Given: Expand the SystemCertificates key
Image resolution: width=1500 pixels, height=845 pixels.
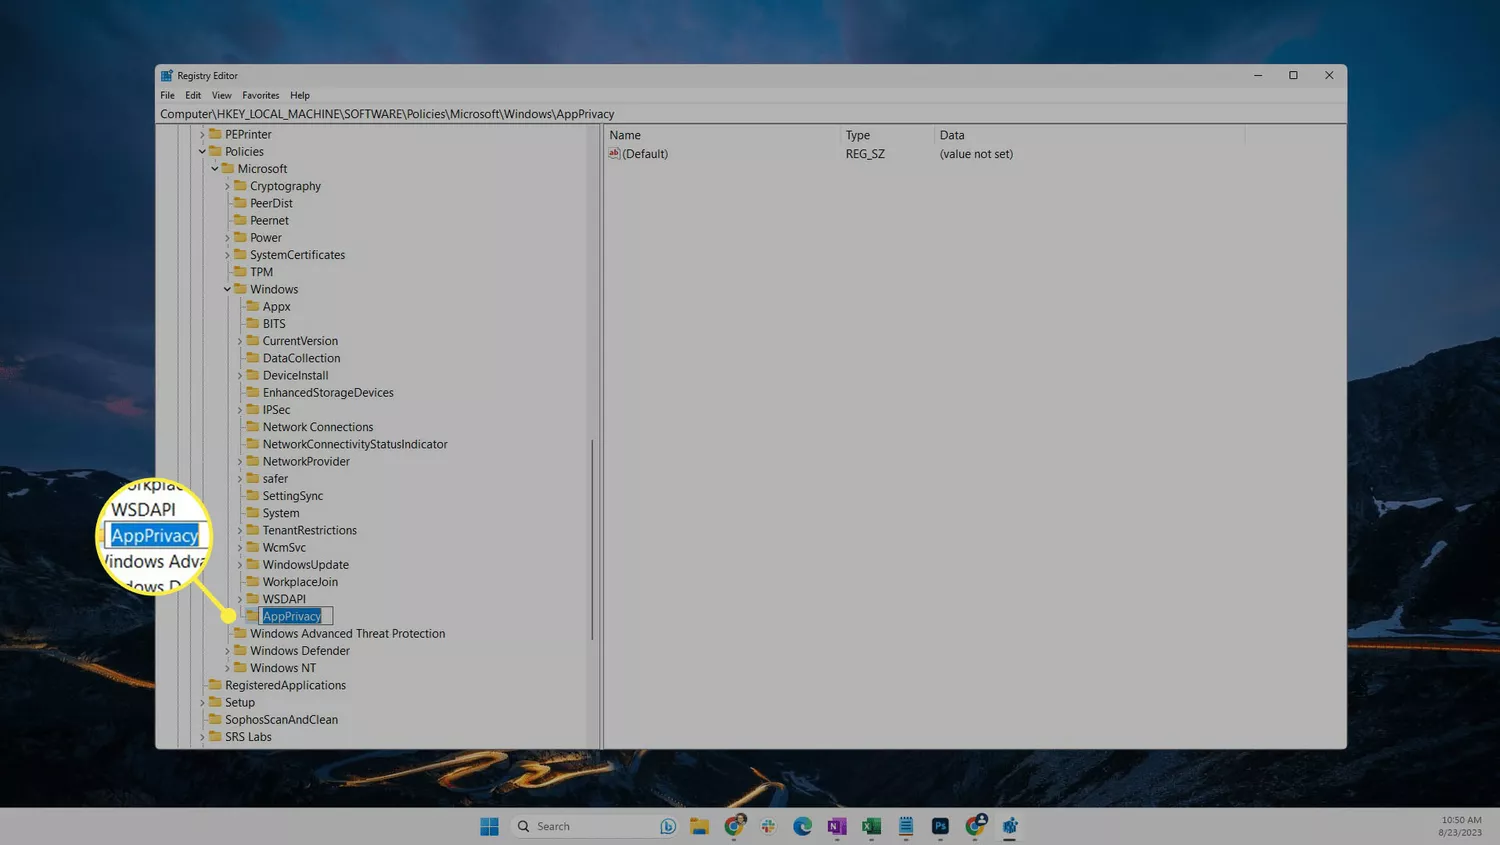Looking at the screenshot, I should (x=227, y=255).
